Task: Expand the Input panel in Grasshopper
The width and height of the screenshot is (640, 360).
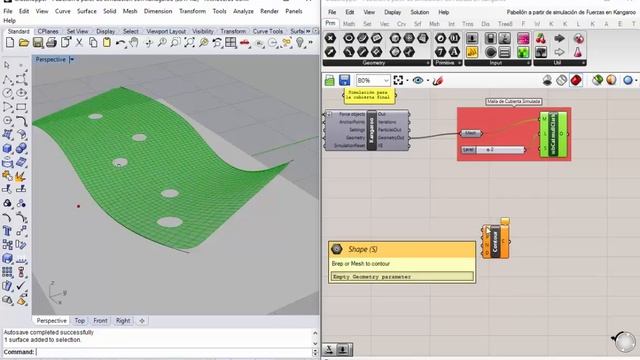Action: (x=528, y=63)
